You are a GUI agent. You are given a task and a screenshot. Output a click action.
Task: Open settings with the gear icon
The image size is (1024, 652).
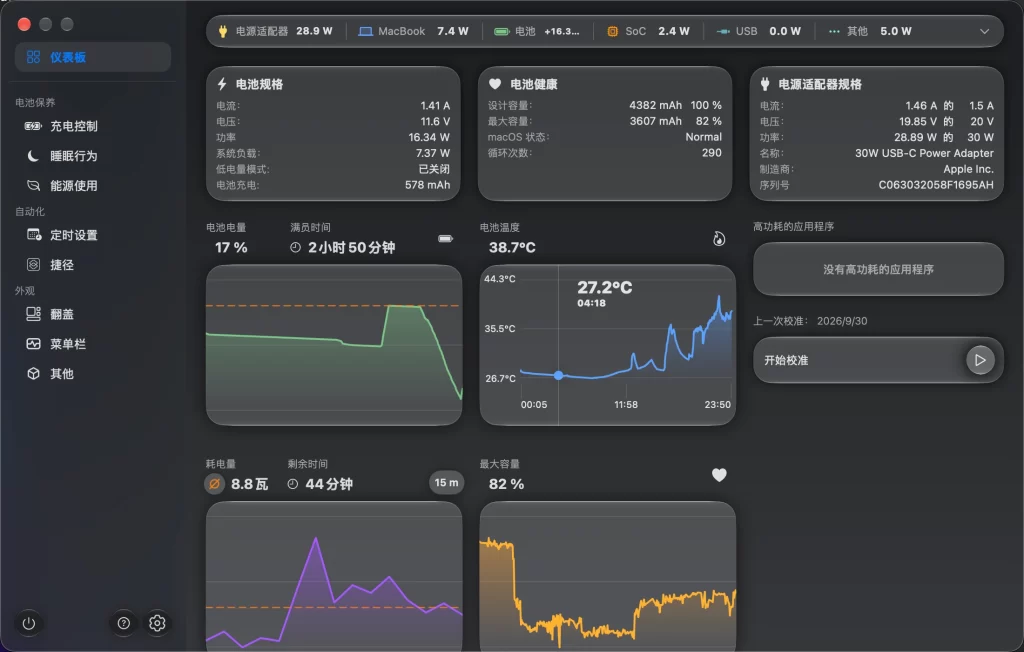coord(157,623)
